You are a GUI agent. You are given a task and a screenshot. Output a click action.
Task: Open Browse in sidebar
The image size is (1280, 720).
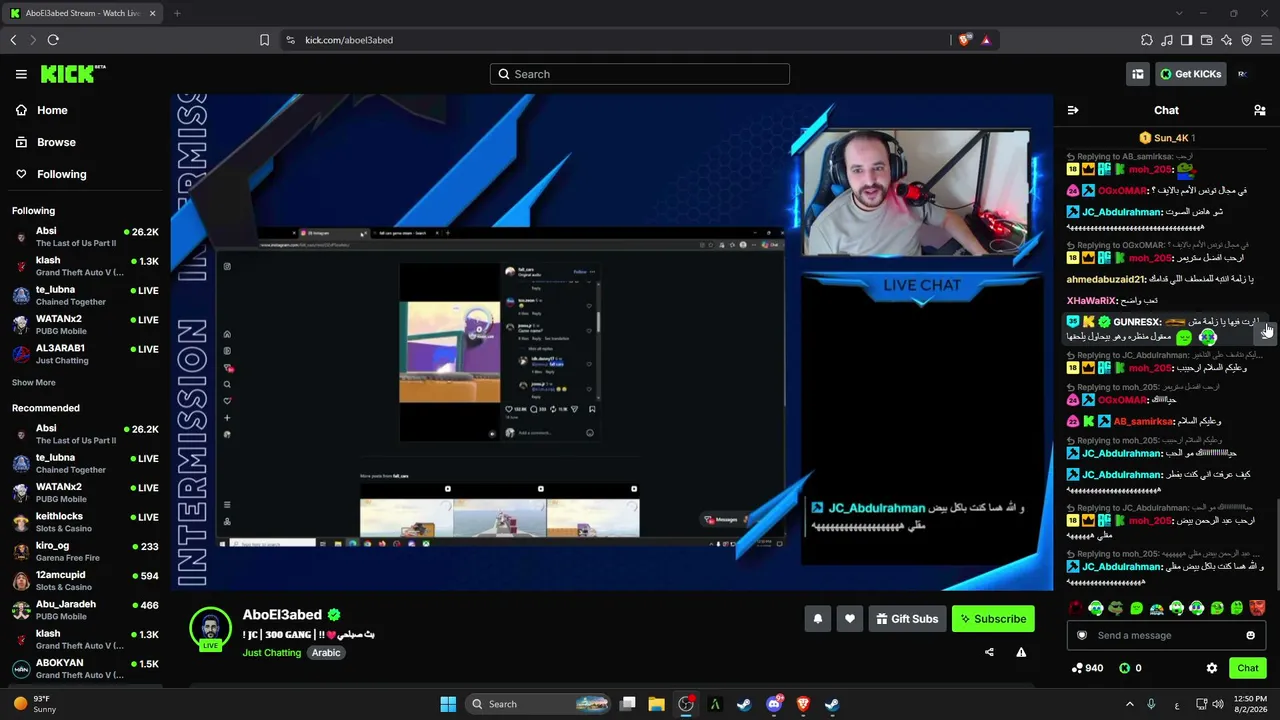pyautogui.click(x=45, y=142)
